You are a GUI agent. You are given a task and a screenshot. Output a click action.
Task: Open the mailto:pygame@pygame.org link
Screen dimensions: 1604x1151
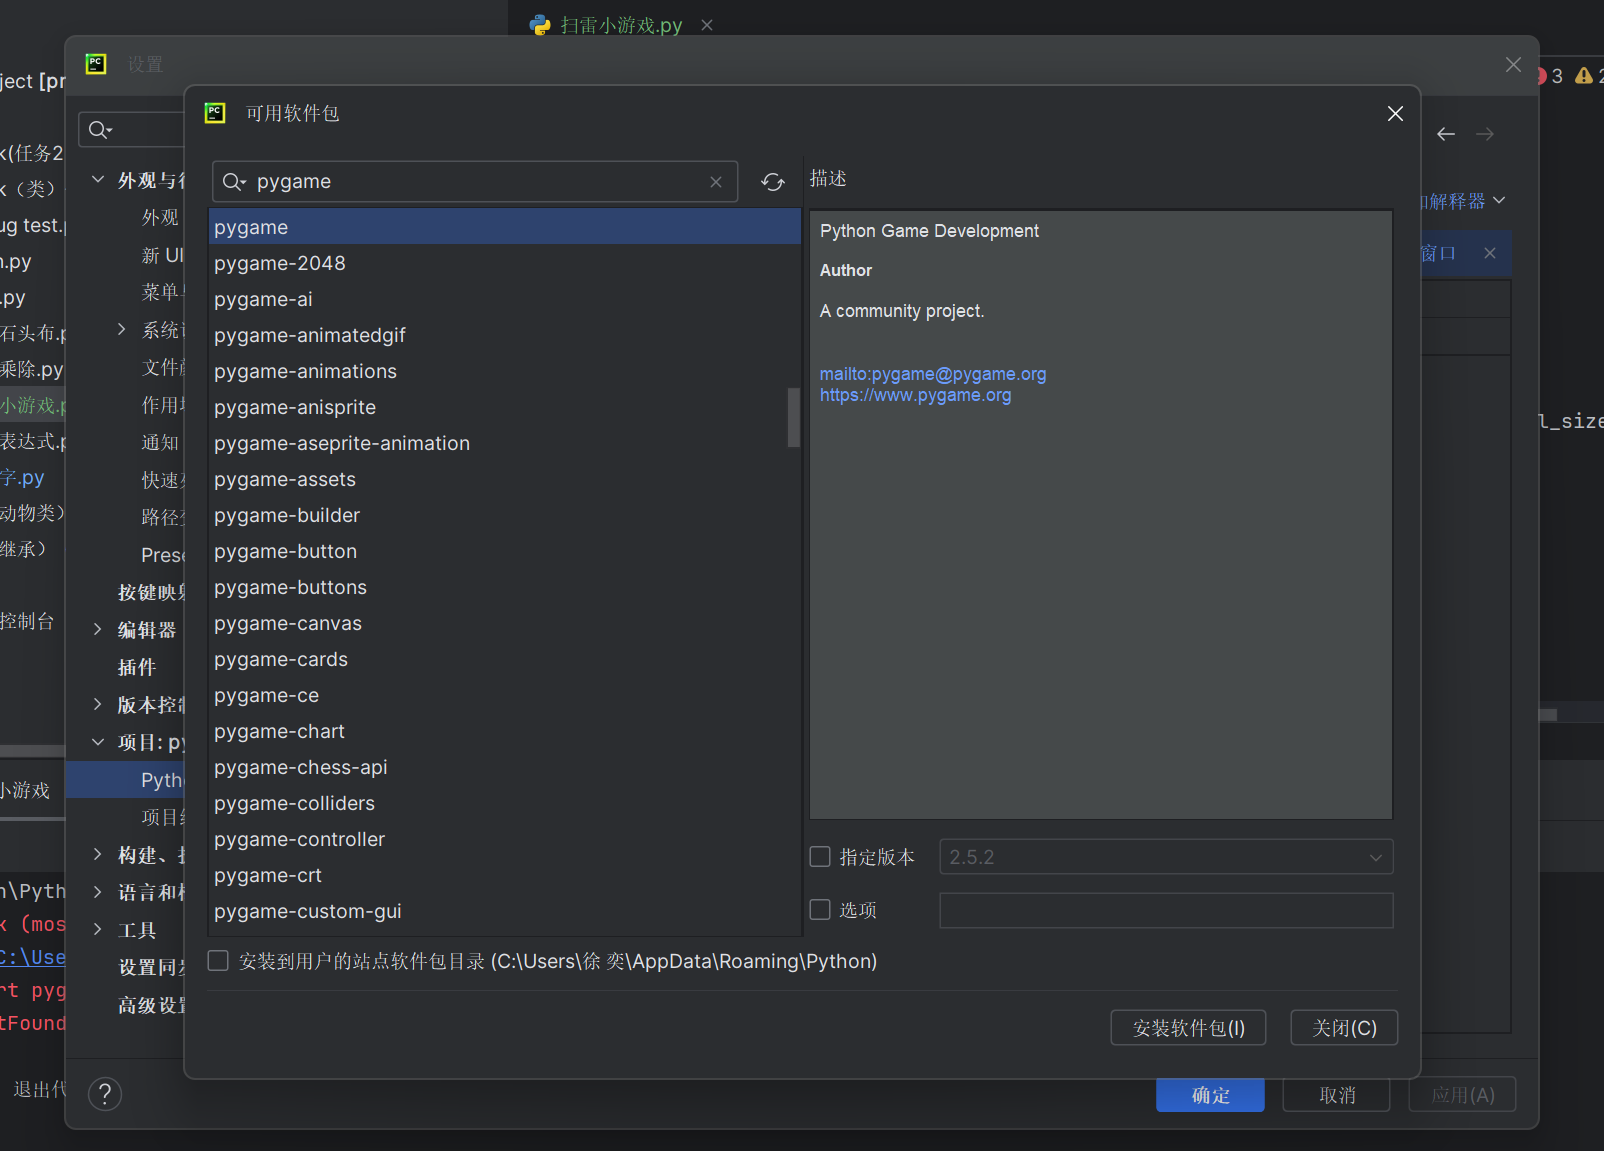tap(933, 374)
